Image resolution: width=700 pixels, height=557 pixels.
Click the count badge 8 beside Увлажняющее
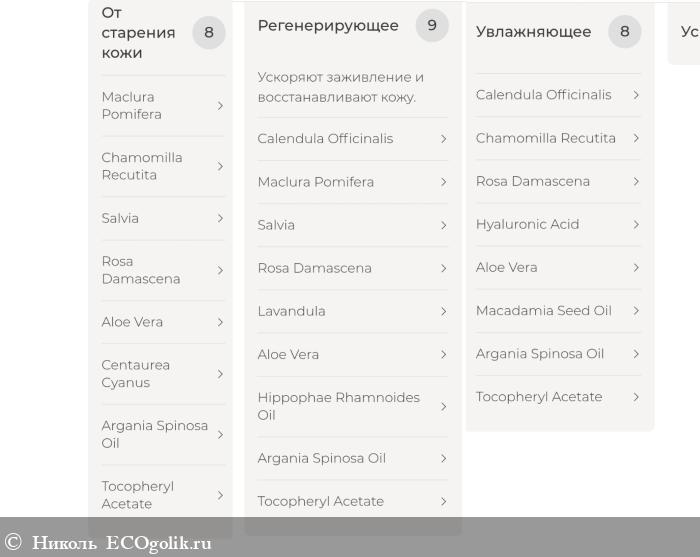click(x=625, y=32)
